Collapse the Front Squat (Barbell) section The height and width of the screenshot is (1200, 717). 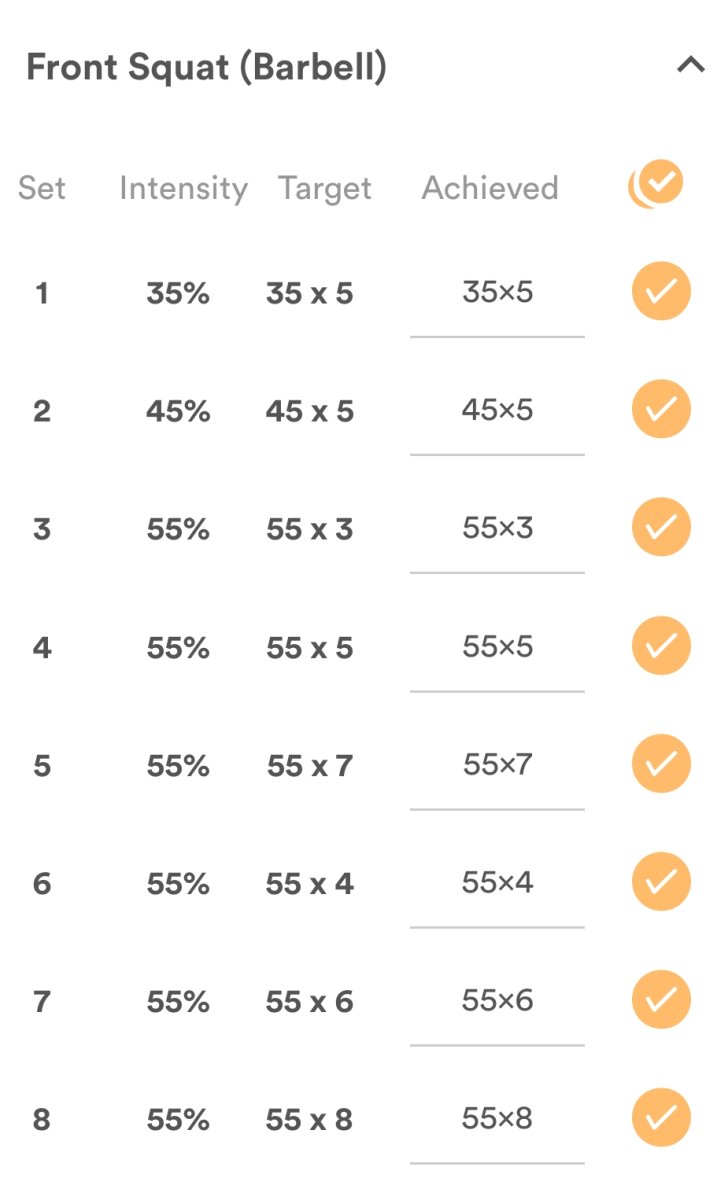[x=690, y=67]
